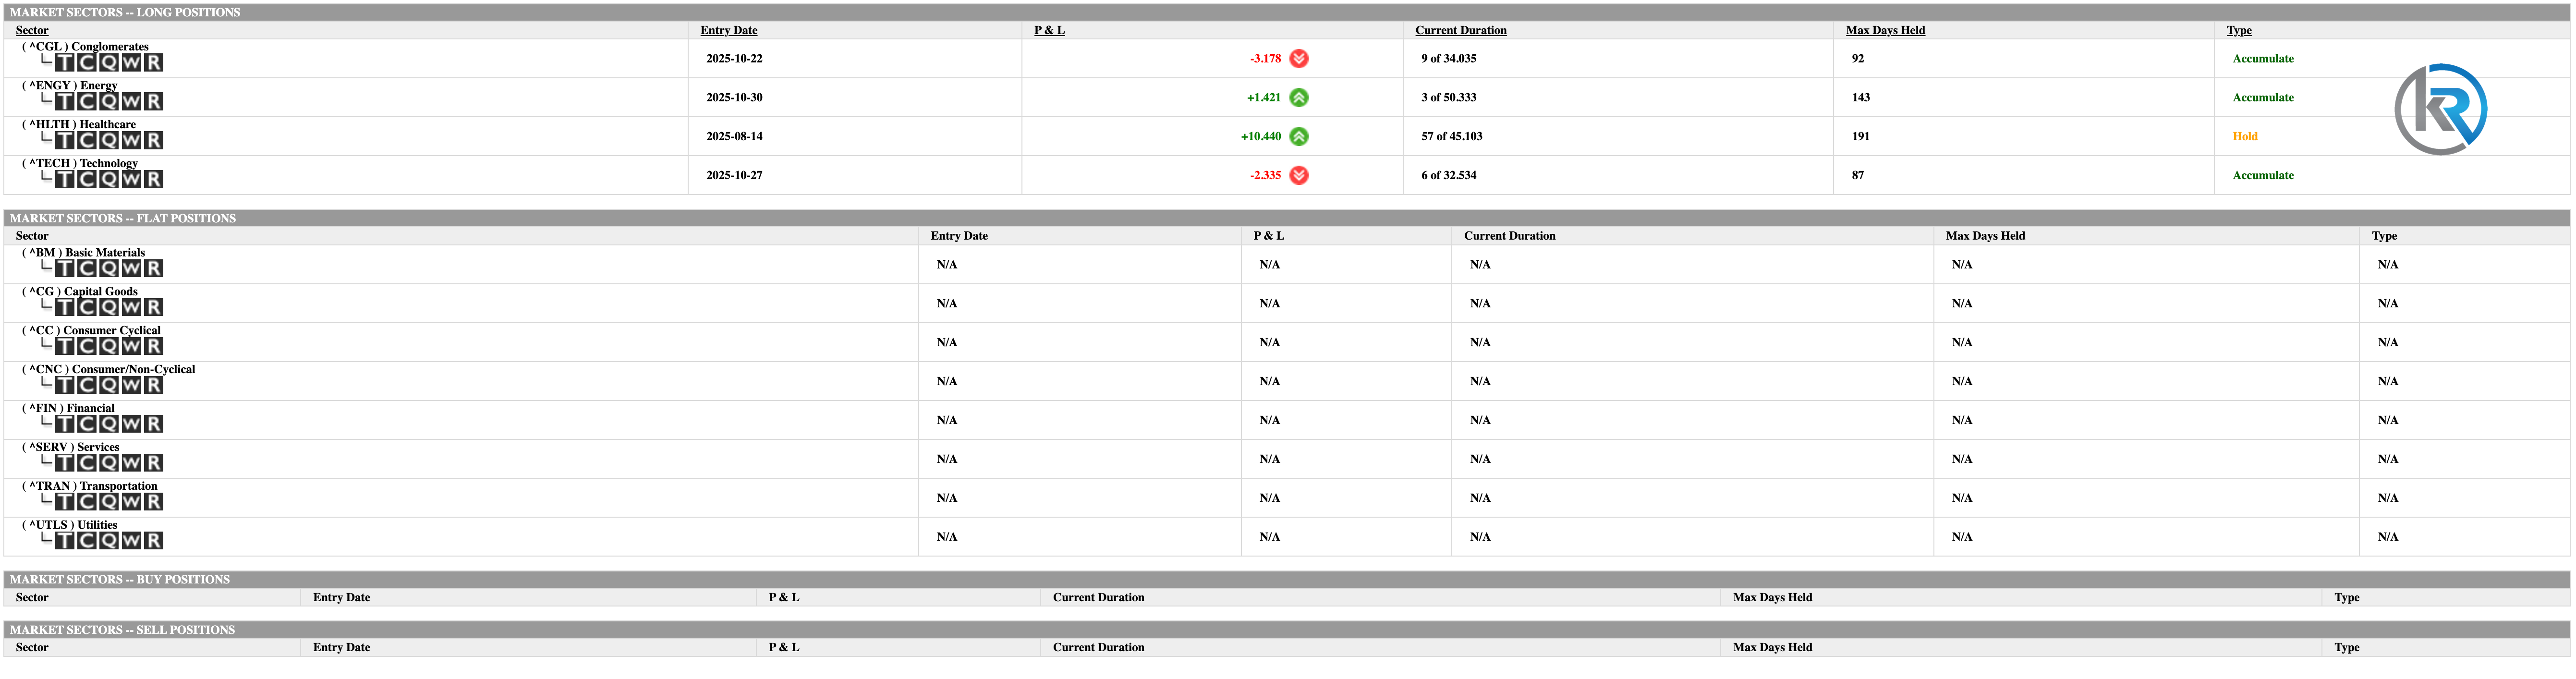2576x679 pixels.
Task: Click the C icon under Consumer Cyclical
Action: (87, 346)
